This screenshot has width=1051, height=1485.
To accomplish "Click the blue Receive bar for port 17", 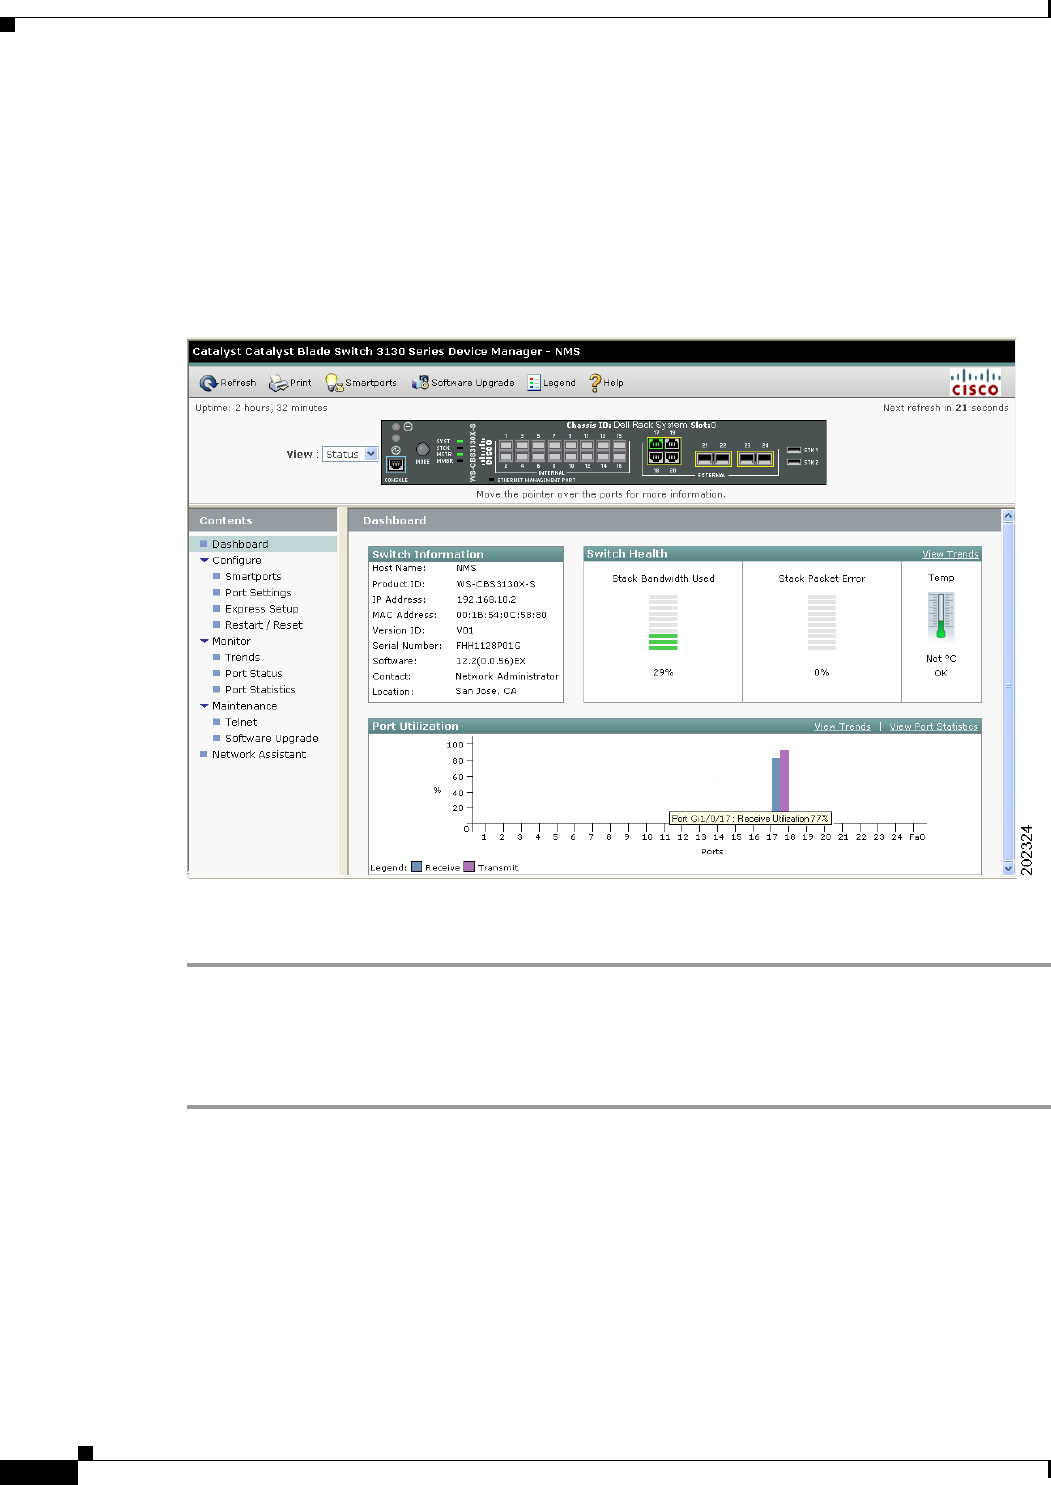I will click(776, 785).
